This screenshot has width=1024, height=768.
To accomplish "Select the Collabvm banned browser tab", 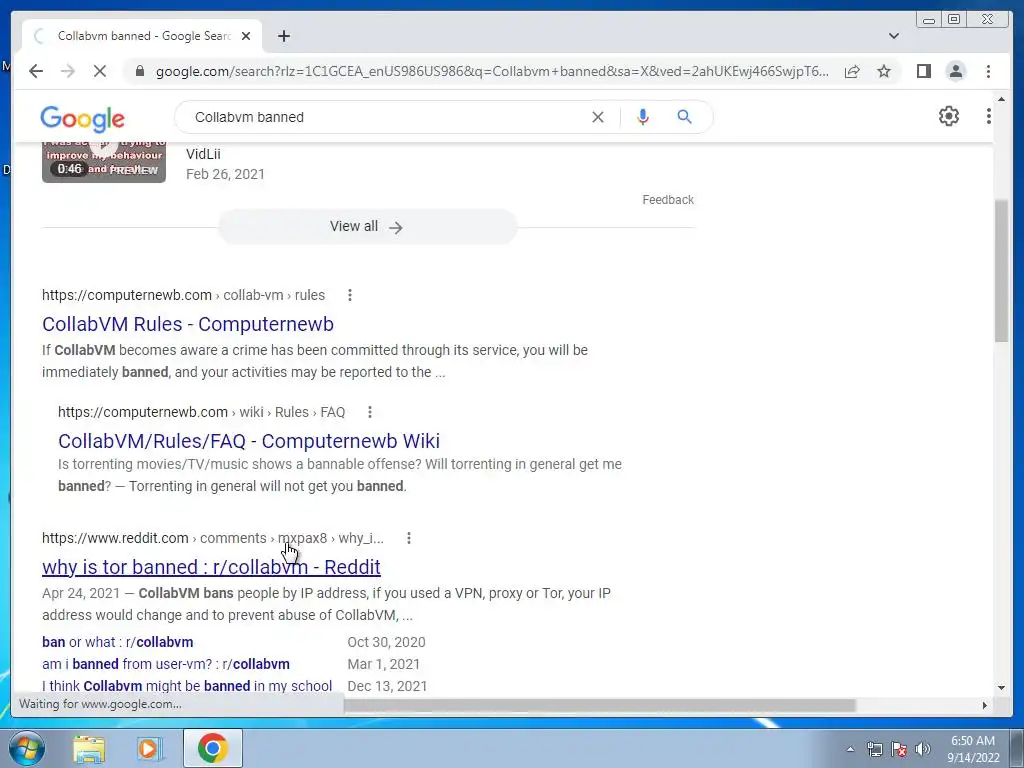I will (x=142, y=36).
